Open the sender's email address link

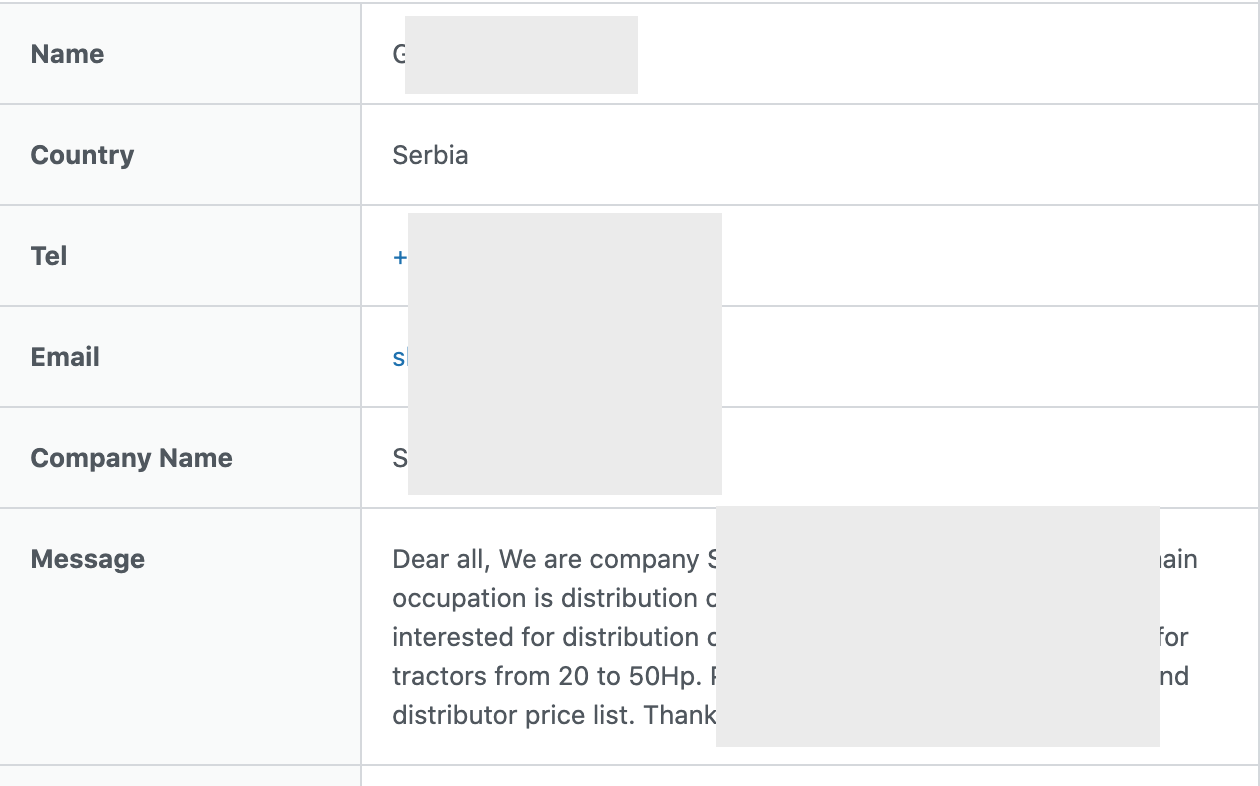tap(399, 358)
